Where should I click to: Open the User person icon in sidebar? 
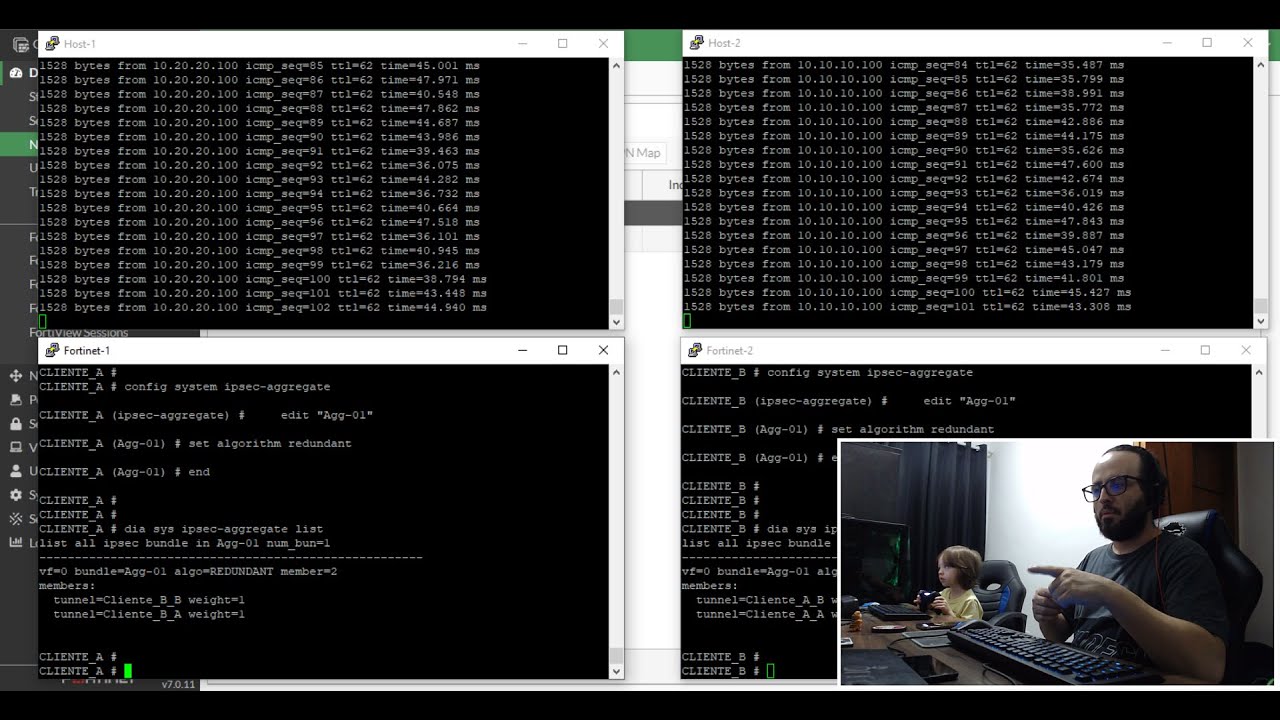point(17,471)
